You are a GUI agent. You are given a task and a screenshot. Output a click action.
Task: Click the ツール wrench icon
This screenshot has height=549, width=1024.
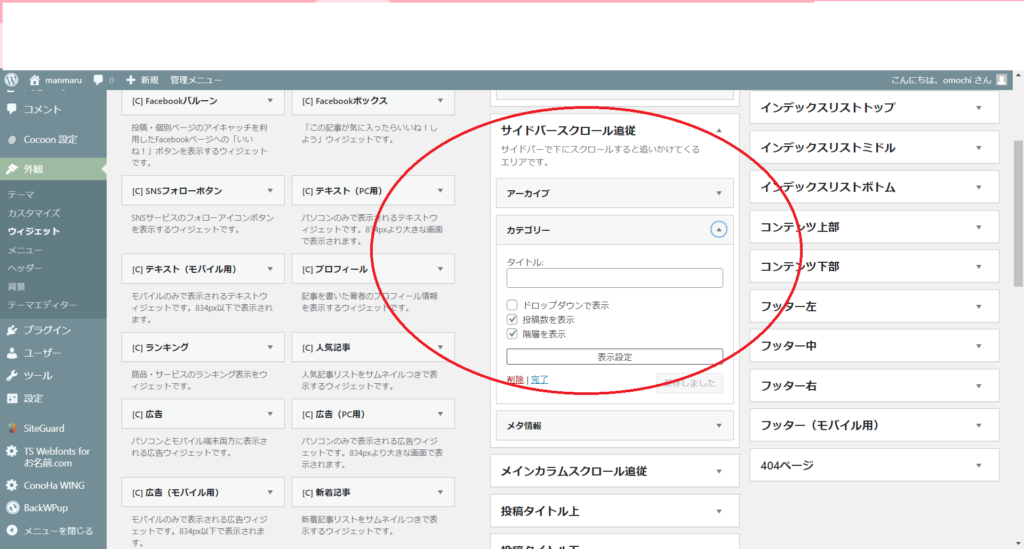(12, 375)
